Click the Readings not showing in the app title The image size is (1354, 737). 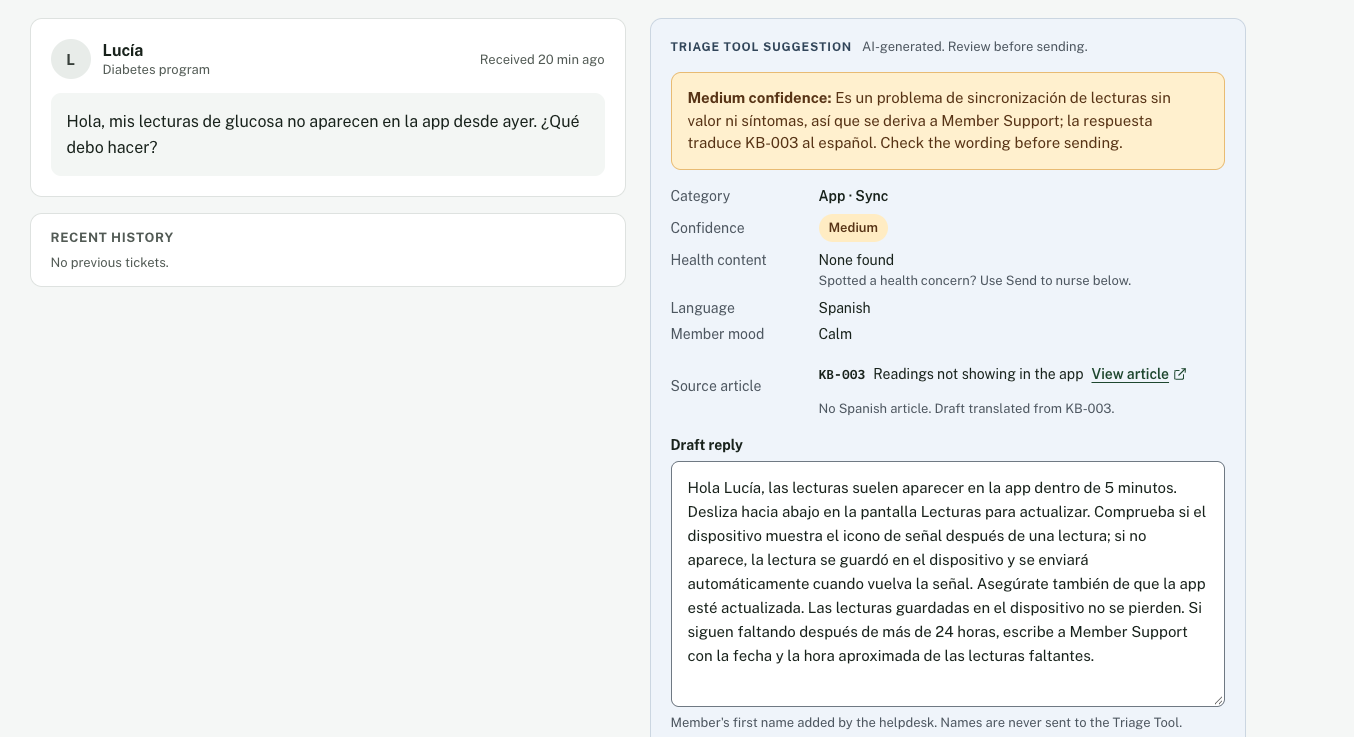click(978, 374)
